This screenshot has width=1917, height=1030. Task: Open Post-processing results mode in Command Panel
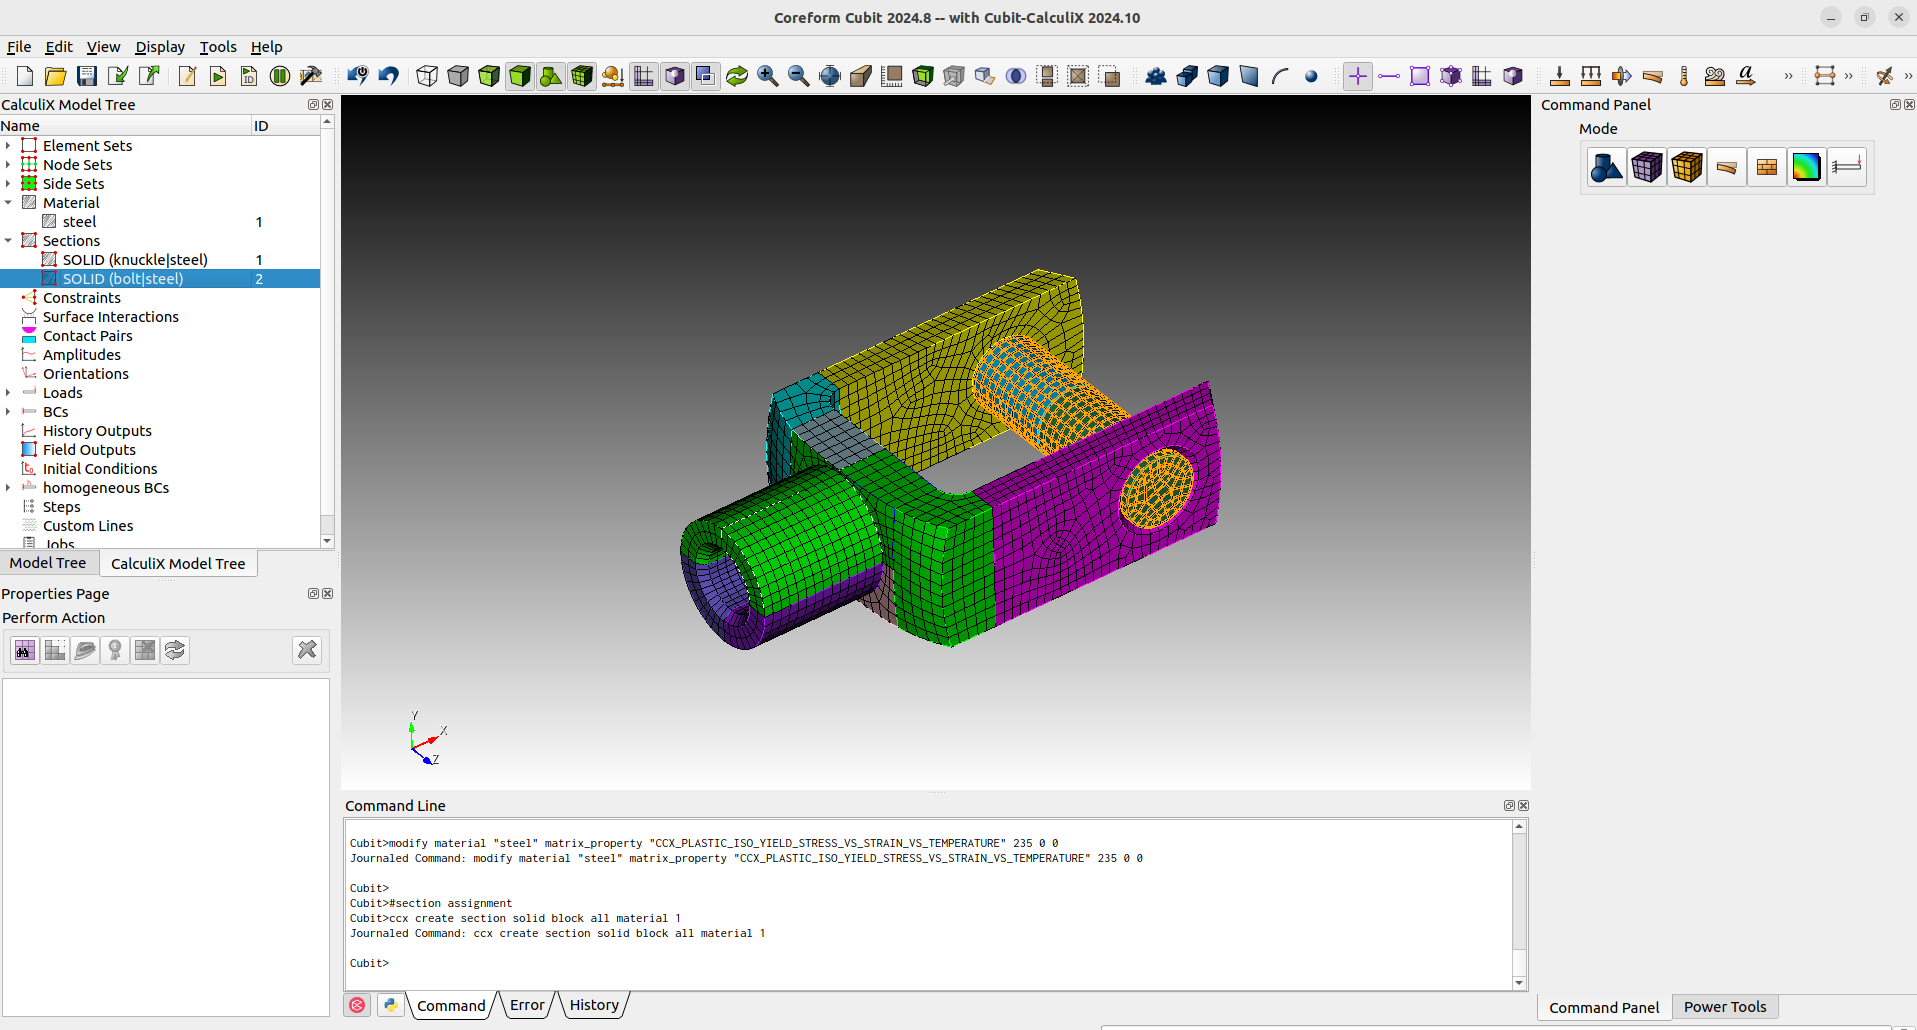1807,166
